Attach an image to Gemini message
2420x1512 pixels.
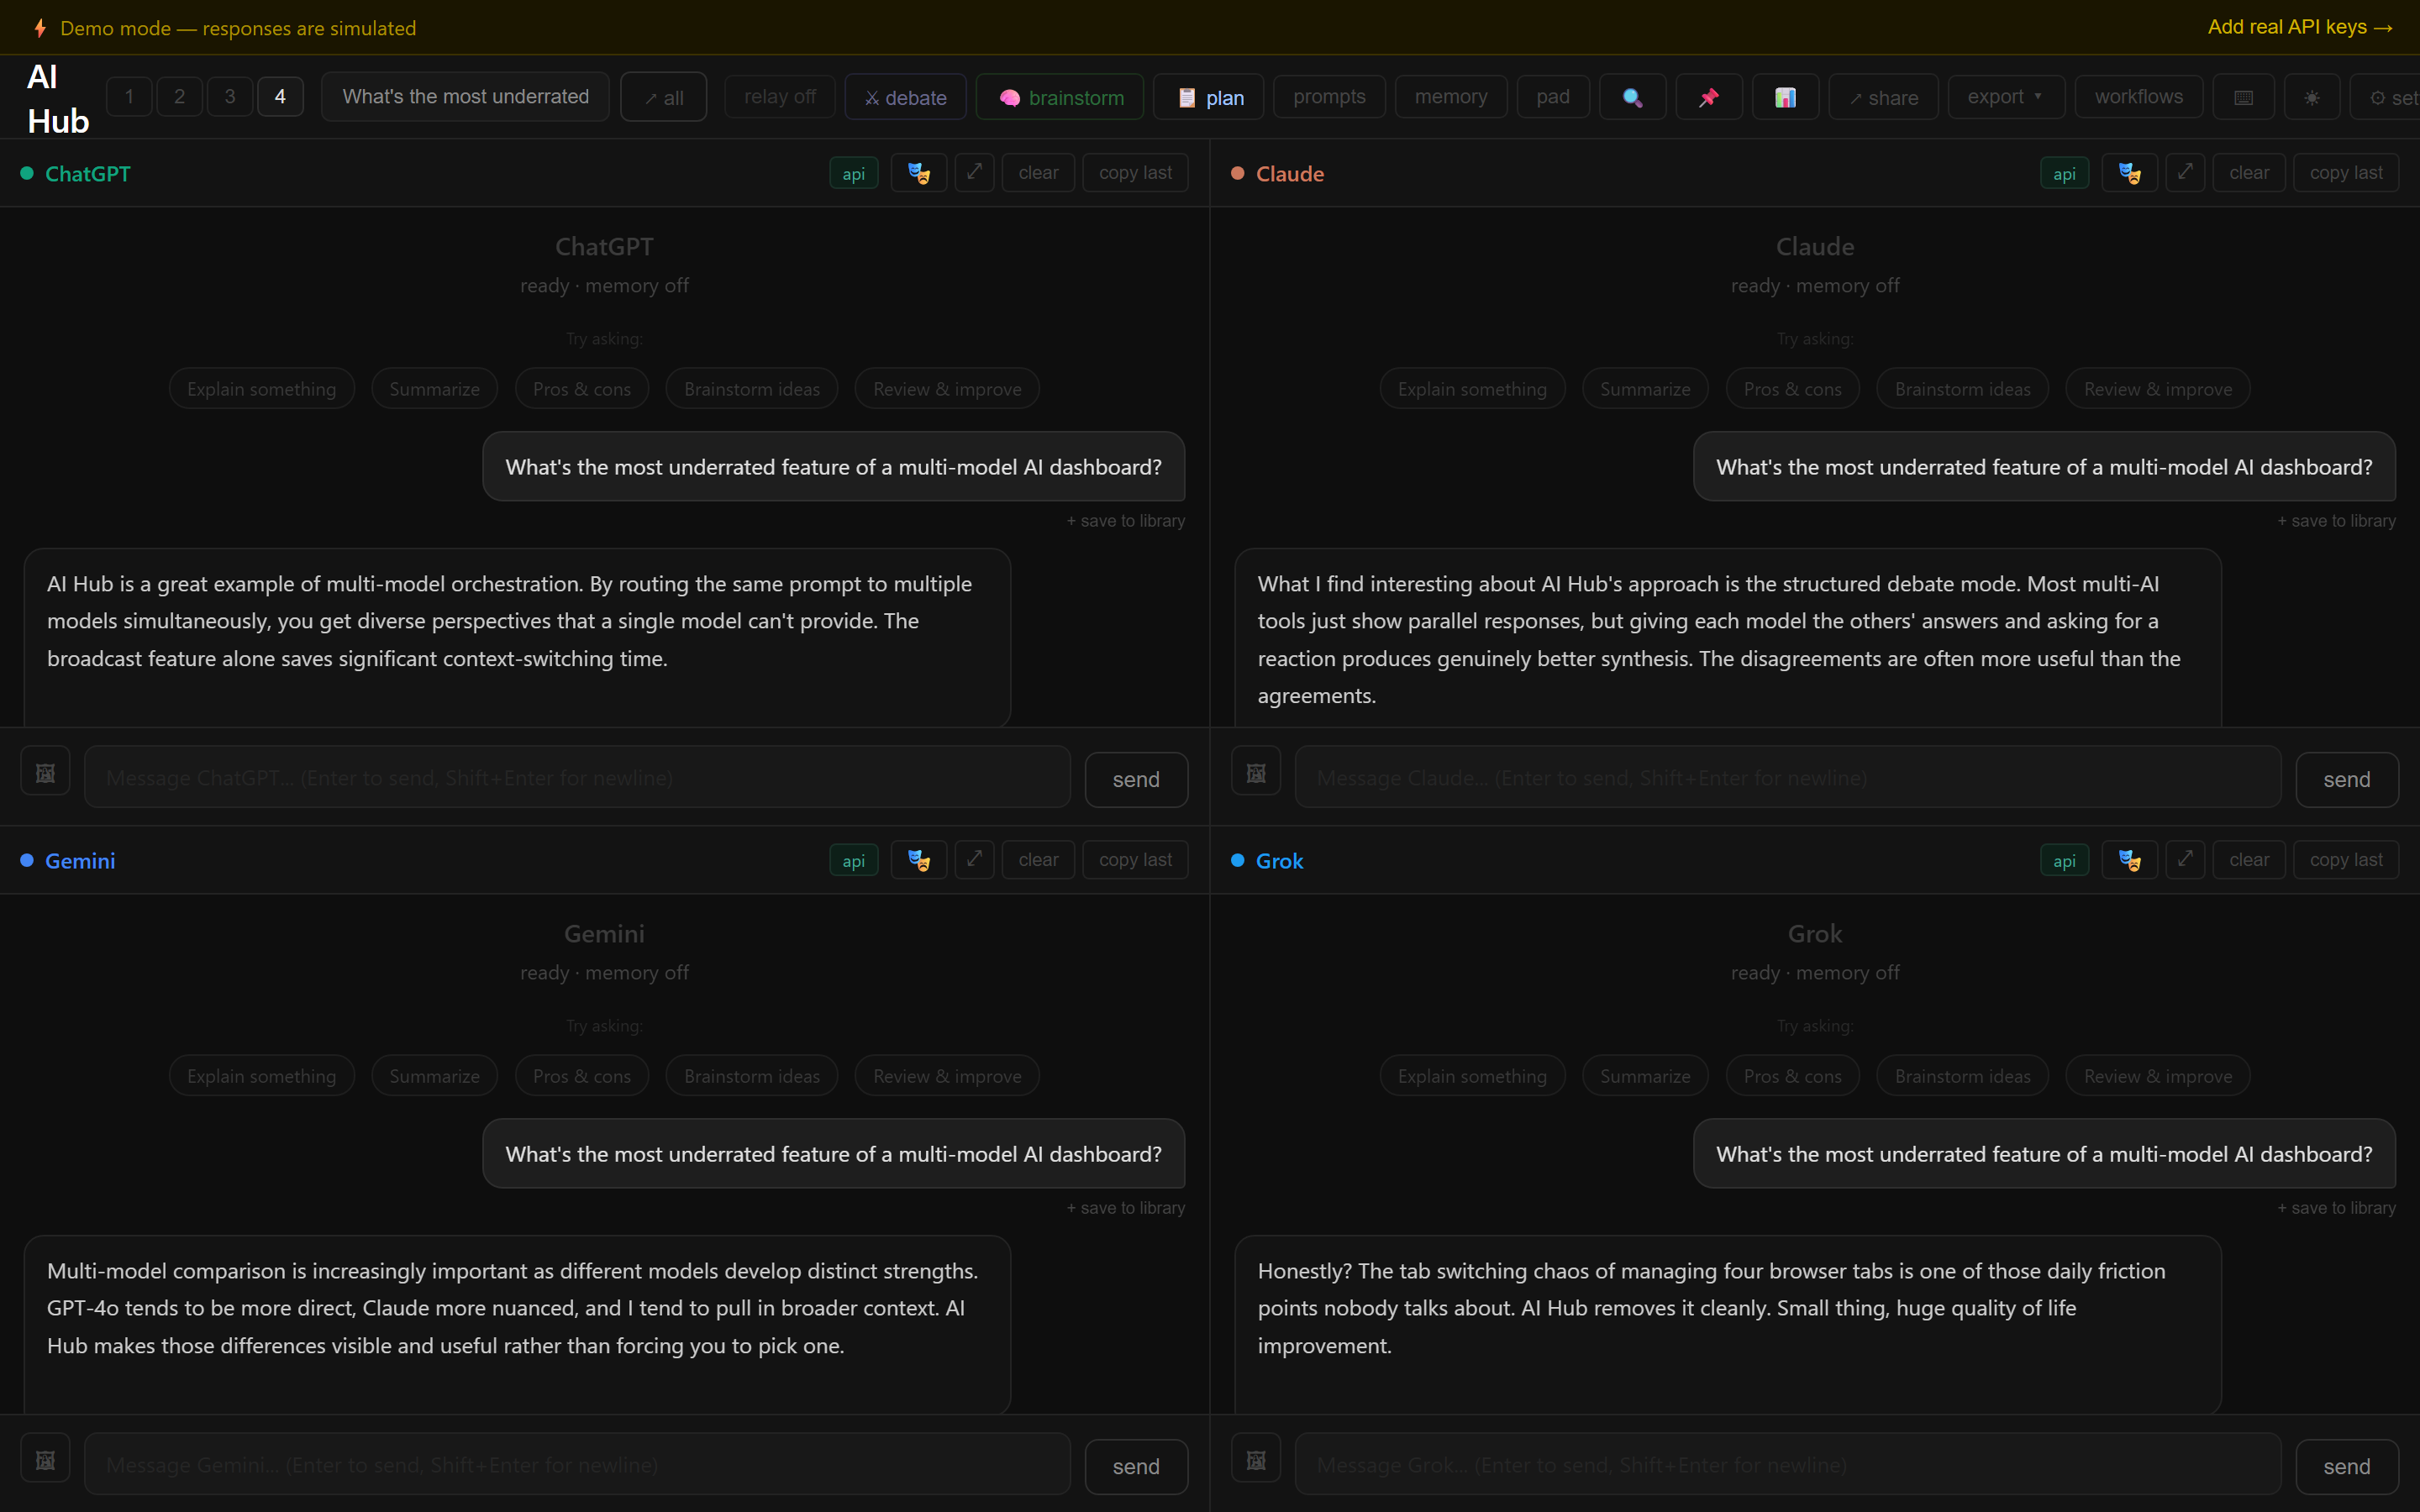[x=45, y=1459]
